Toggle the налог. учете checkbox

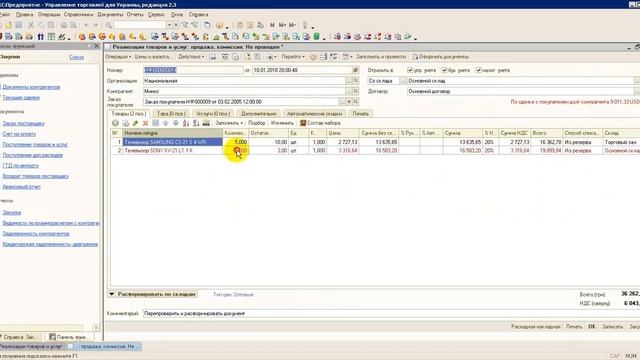click(479, 70)
